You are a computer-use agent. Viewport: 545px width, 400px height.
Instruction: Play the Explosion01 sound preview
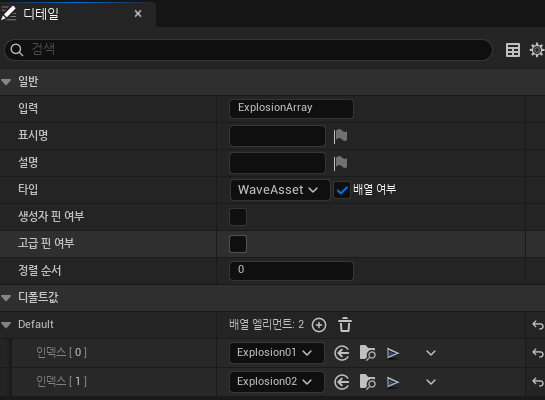(393, 353)
